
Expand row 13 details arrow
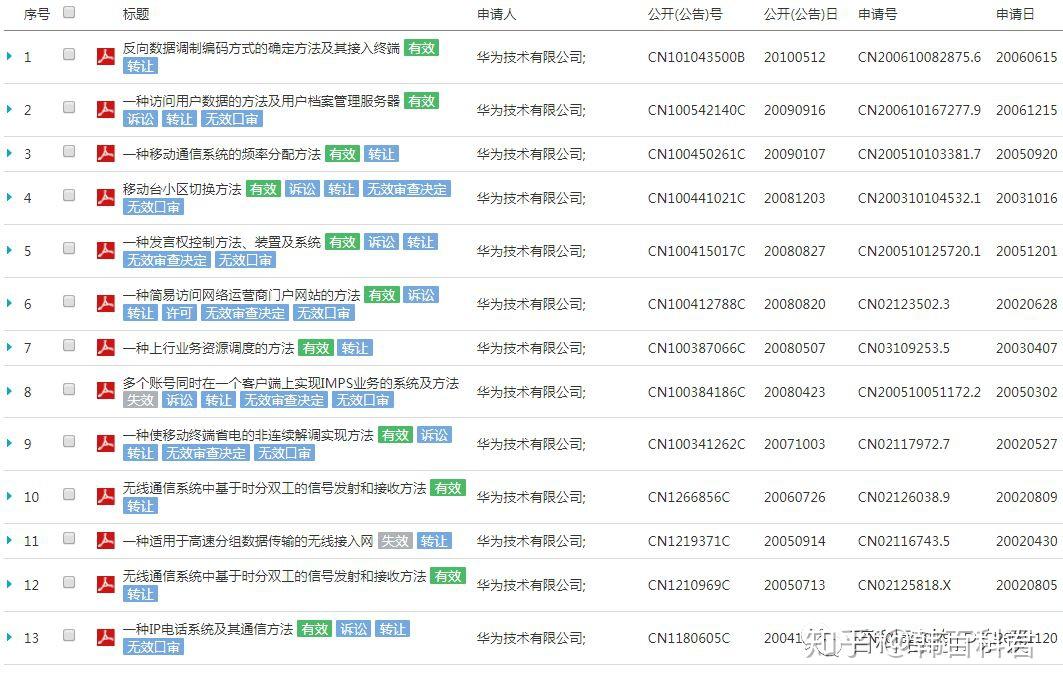(x=9, y=637)
